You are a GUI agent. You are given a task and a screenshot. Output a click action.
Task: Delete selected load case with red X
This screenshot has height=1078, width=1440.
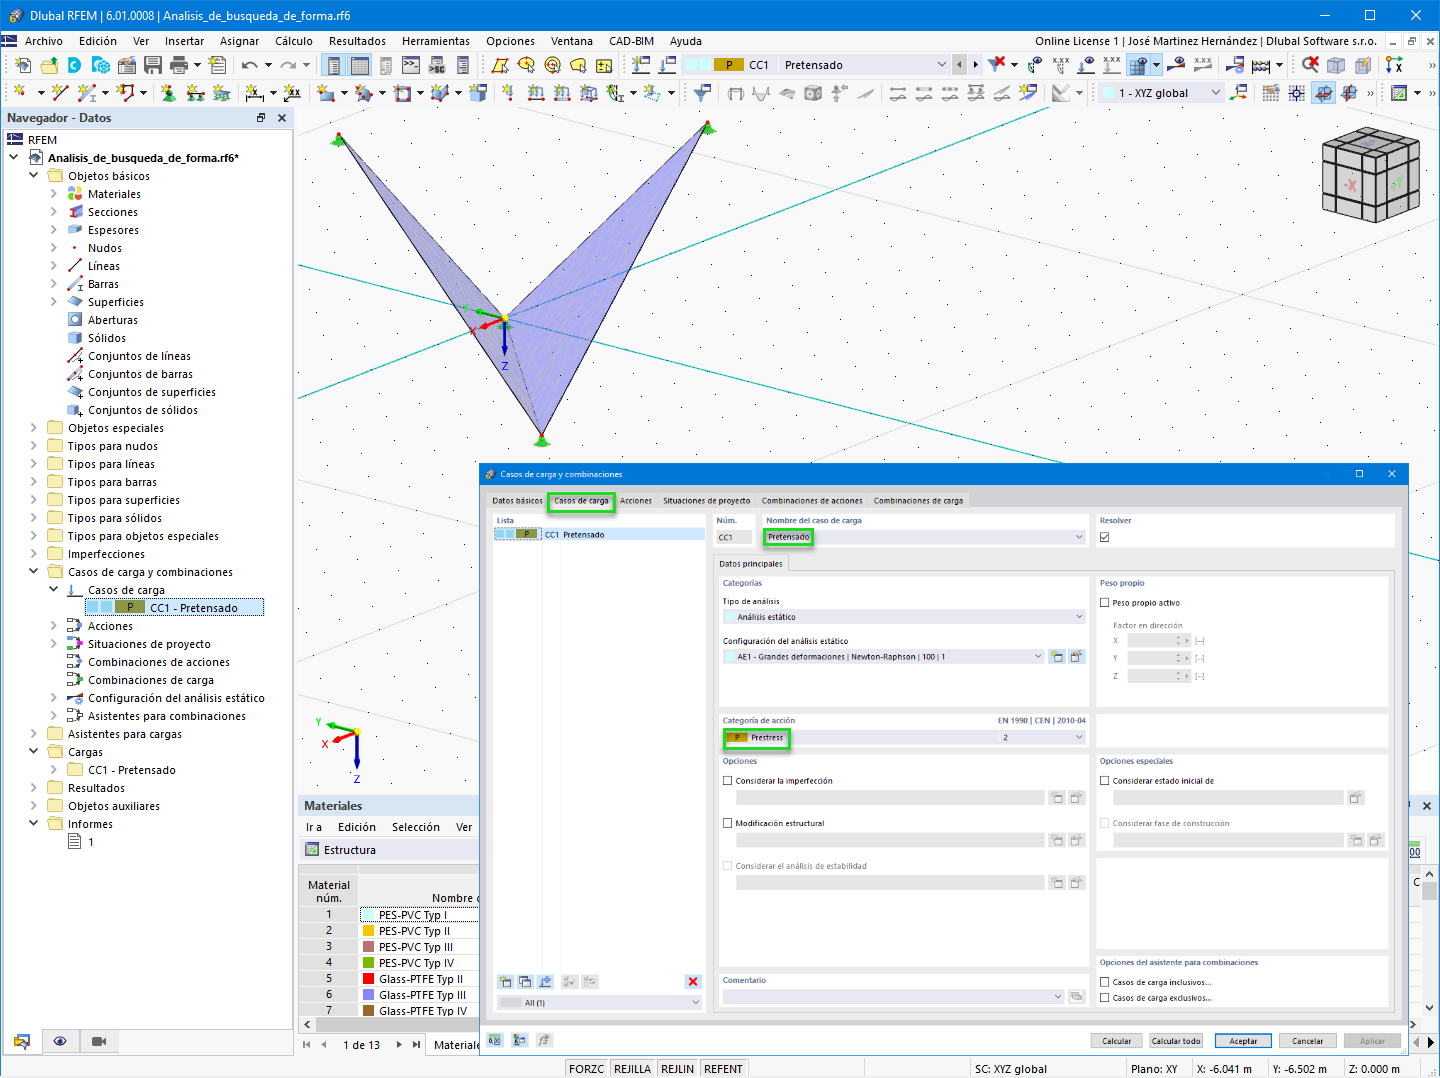[693, 982]
